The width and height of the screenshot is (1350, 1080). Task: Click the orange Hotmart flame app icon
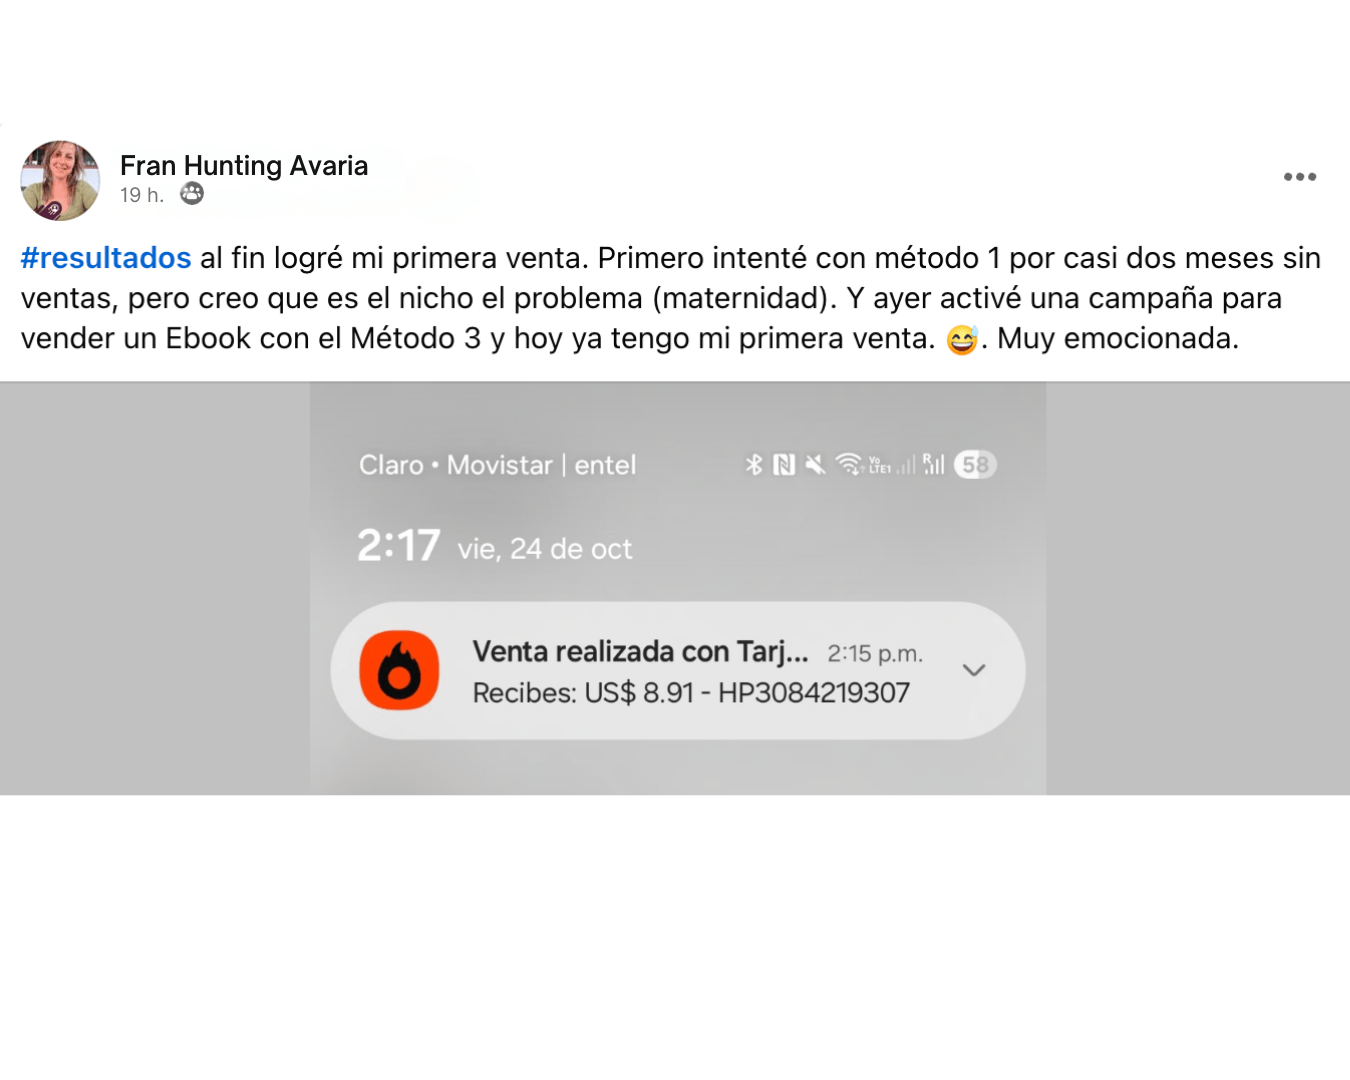399,670
